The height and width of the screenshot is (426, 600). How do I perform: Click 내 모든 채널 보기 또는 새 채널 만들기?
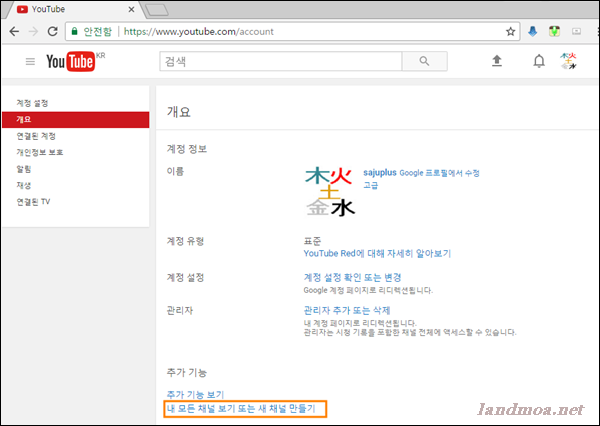tap(241, 409)
